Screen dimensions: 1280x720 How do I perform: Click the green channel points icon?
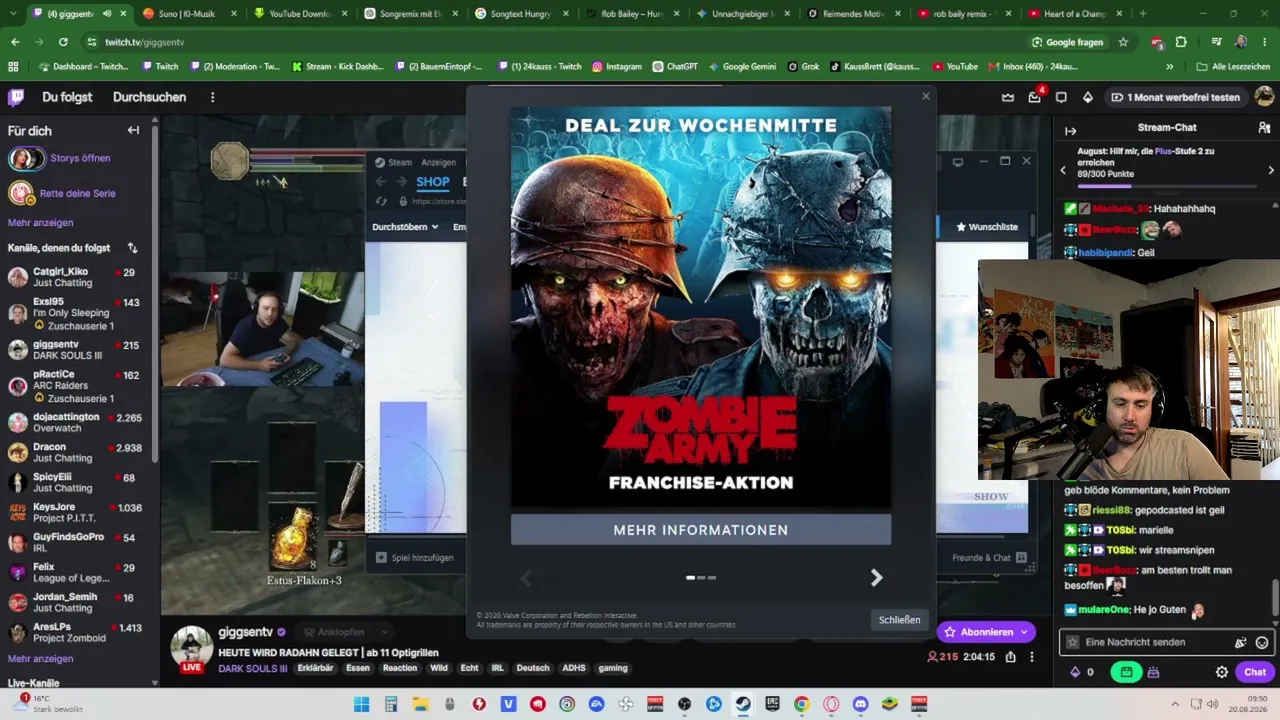click(1126, 672)
